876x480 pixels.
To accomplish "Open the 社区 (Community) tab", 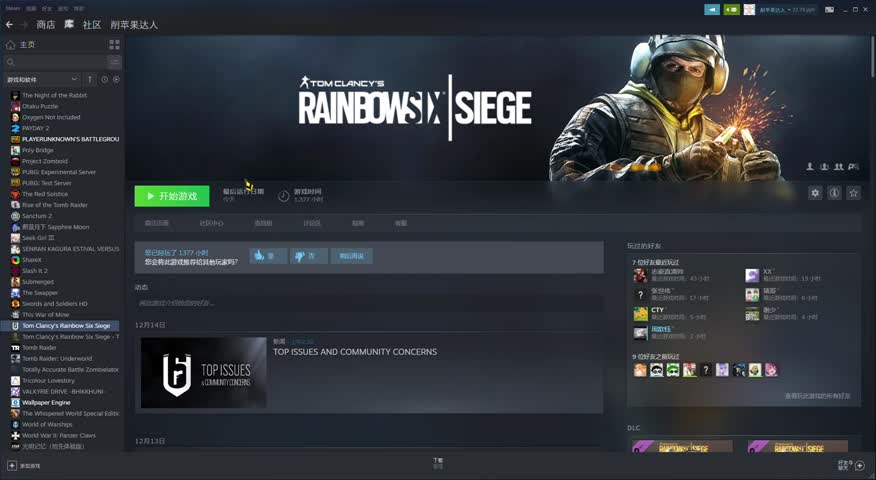I will pos(92,25).
